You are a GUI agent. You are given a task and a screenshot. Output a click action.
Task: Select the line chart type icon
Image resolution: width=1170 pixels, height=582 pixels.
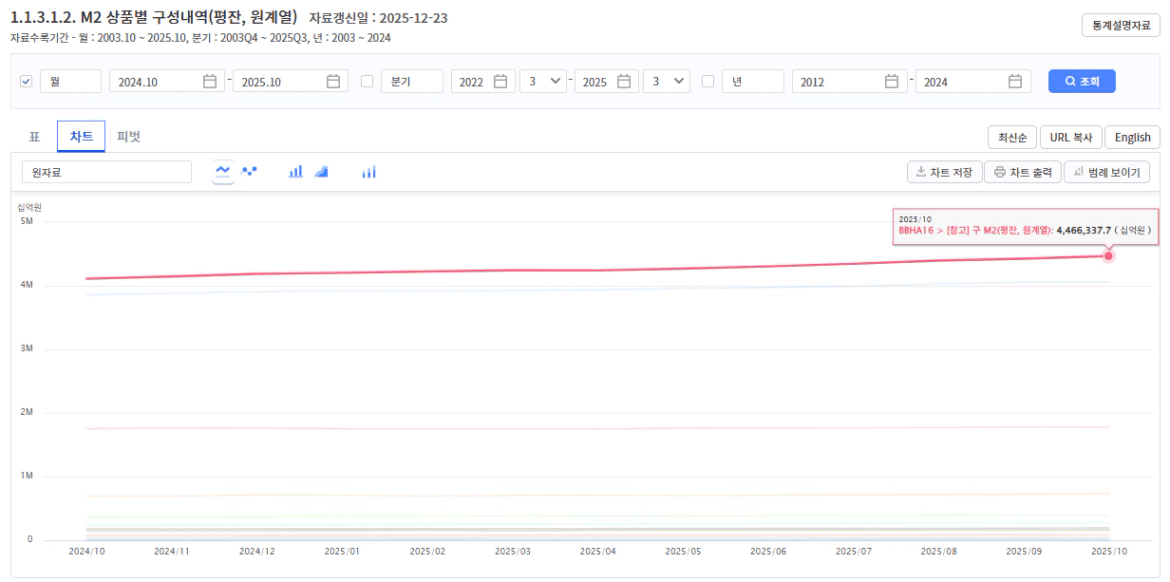tap(223, 172)
